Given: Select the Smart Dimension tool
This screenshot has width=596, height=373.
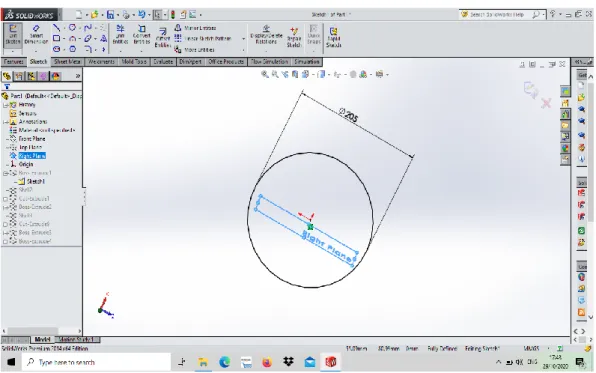Looking at the screenshot, I should 36,35.
